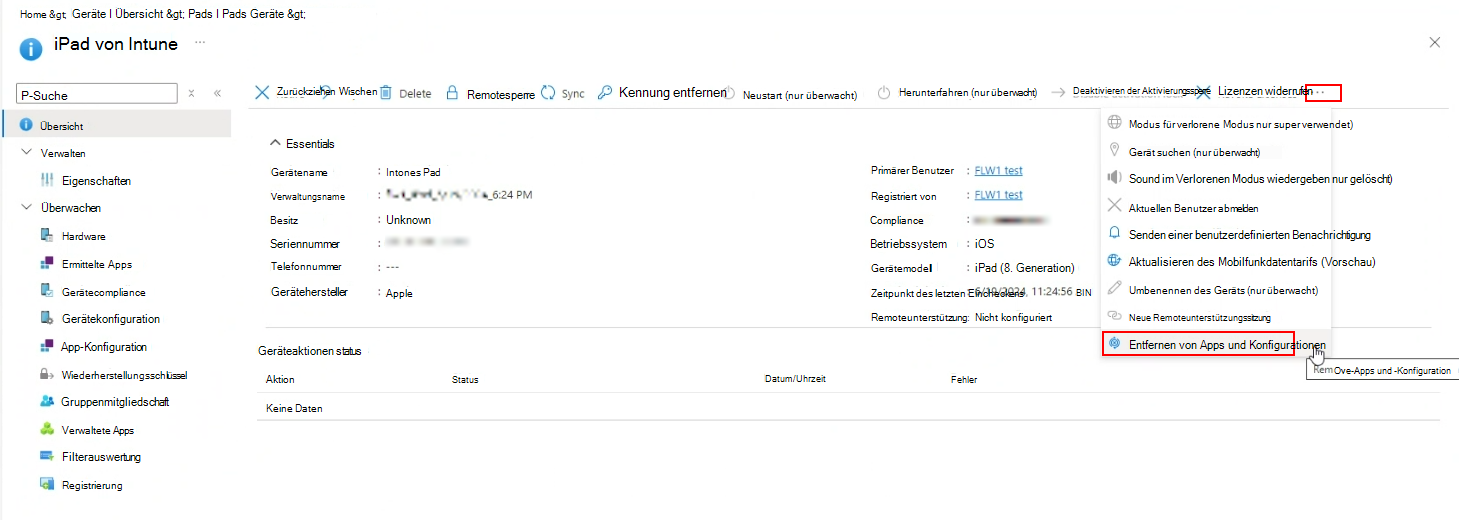Open ellipsis menu next to page title

point(200,43)
